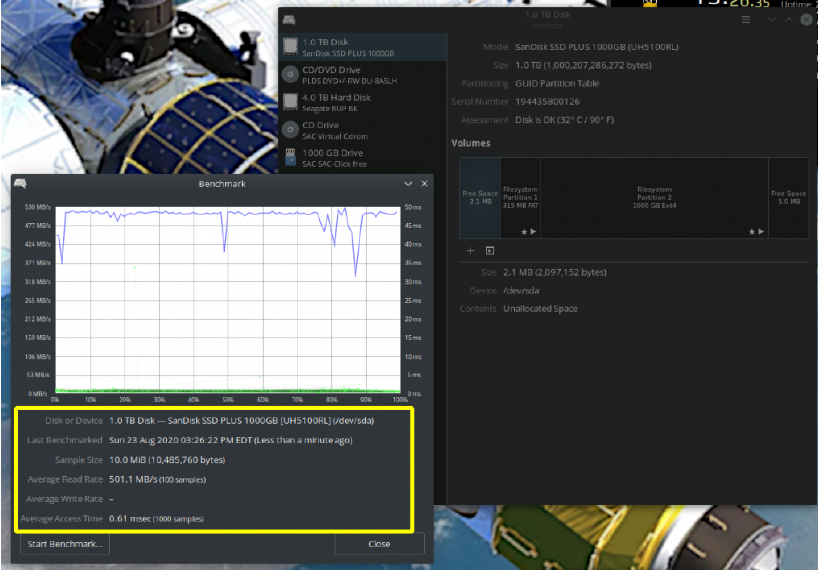Select the 2.1 MB Free Space volume
818x570 pixels.
(x=480, y=198)
